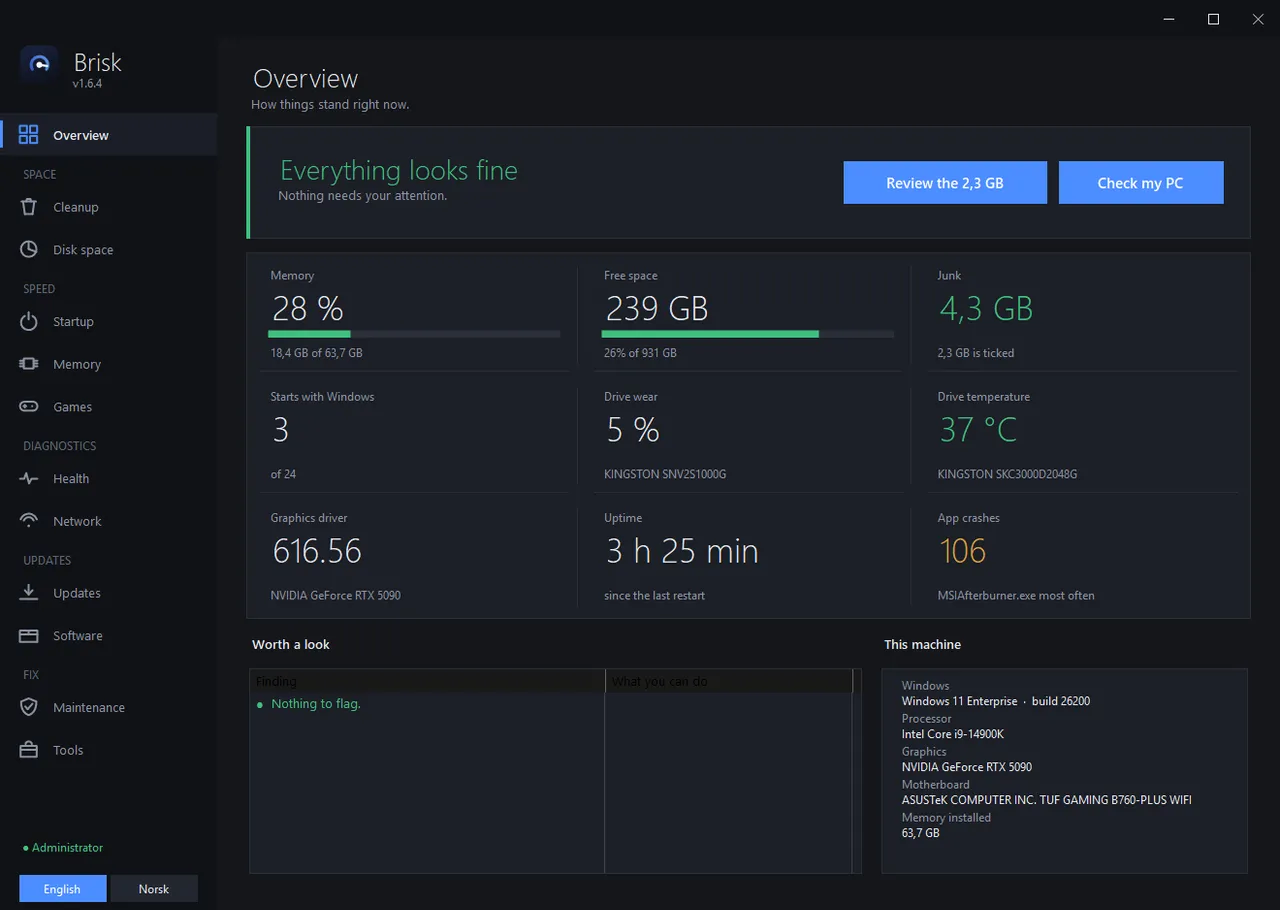
Task: Click the 4,3 GB junk value
Action: [x=986, y=309]
